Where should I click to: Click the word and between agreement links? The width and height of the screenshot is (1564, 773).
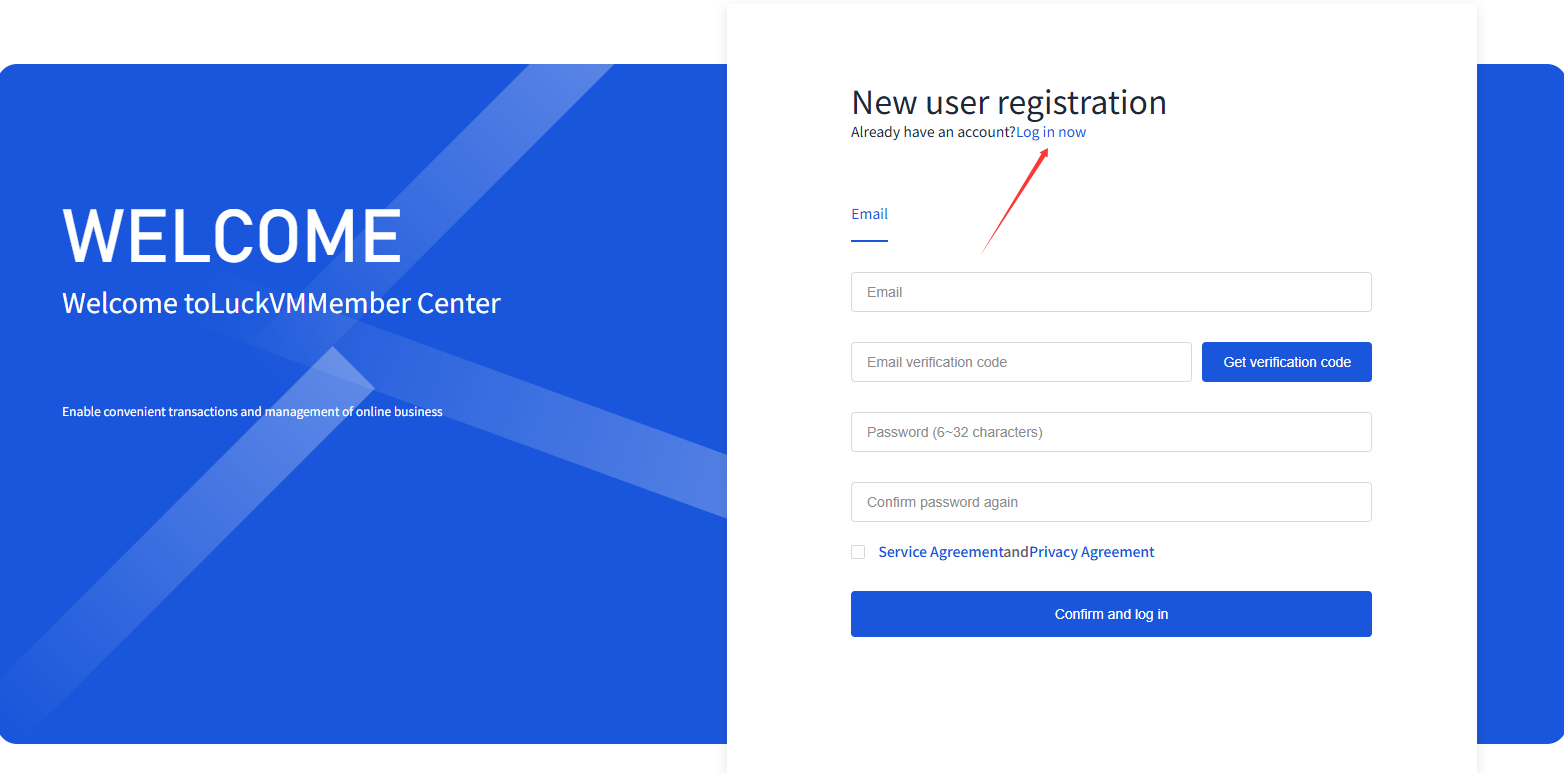pyautogui.click(x=1016, y=552)
